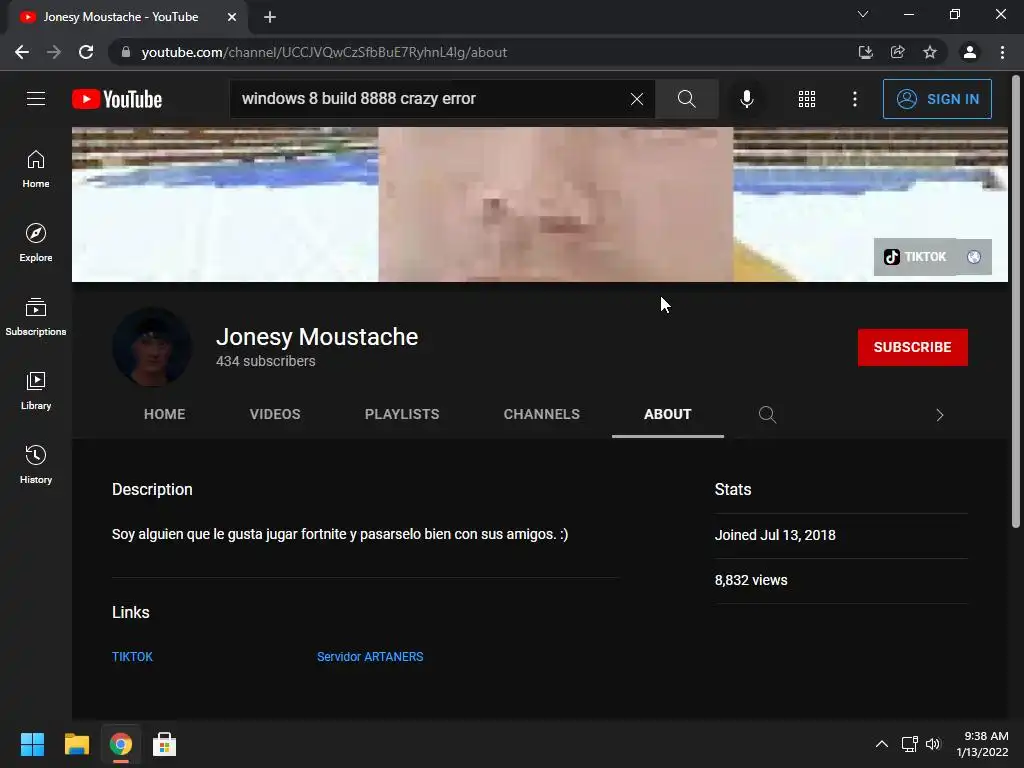Viewport: 1024px width, 768px height.
Task: Click the SIGN IN button
Action: click(x=937, y=99)
